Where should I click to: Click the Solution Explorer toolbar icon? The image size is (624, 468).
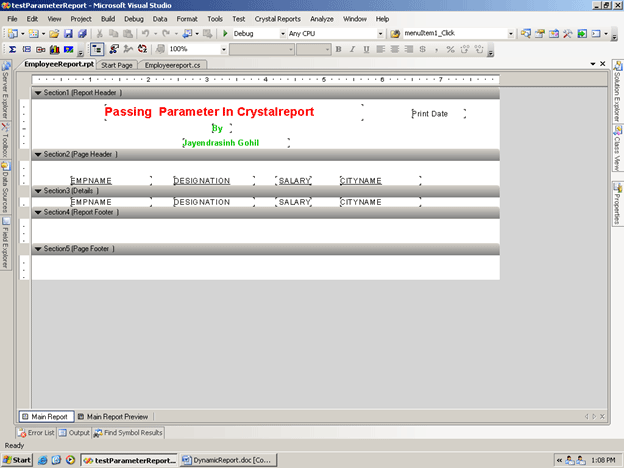pyautogui.click(x=526, y=34)
